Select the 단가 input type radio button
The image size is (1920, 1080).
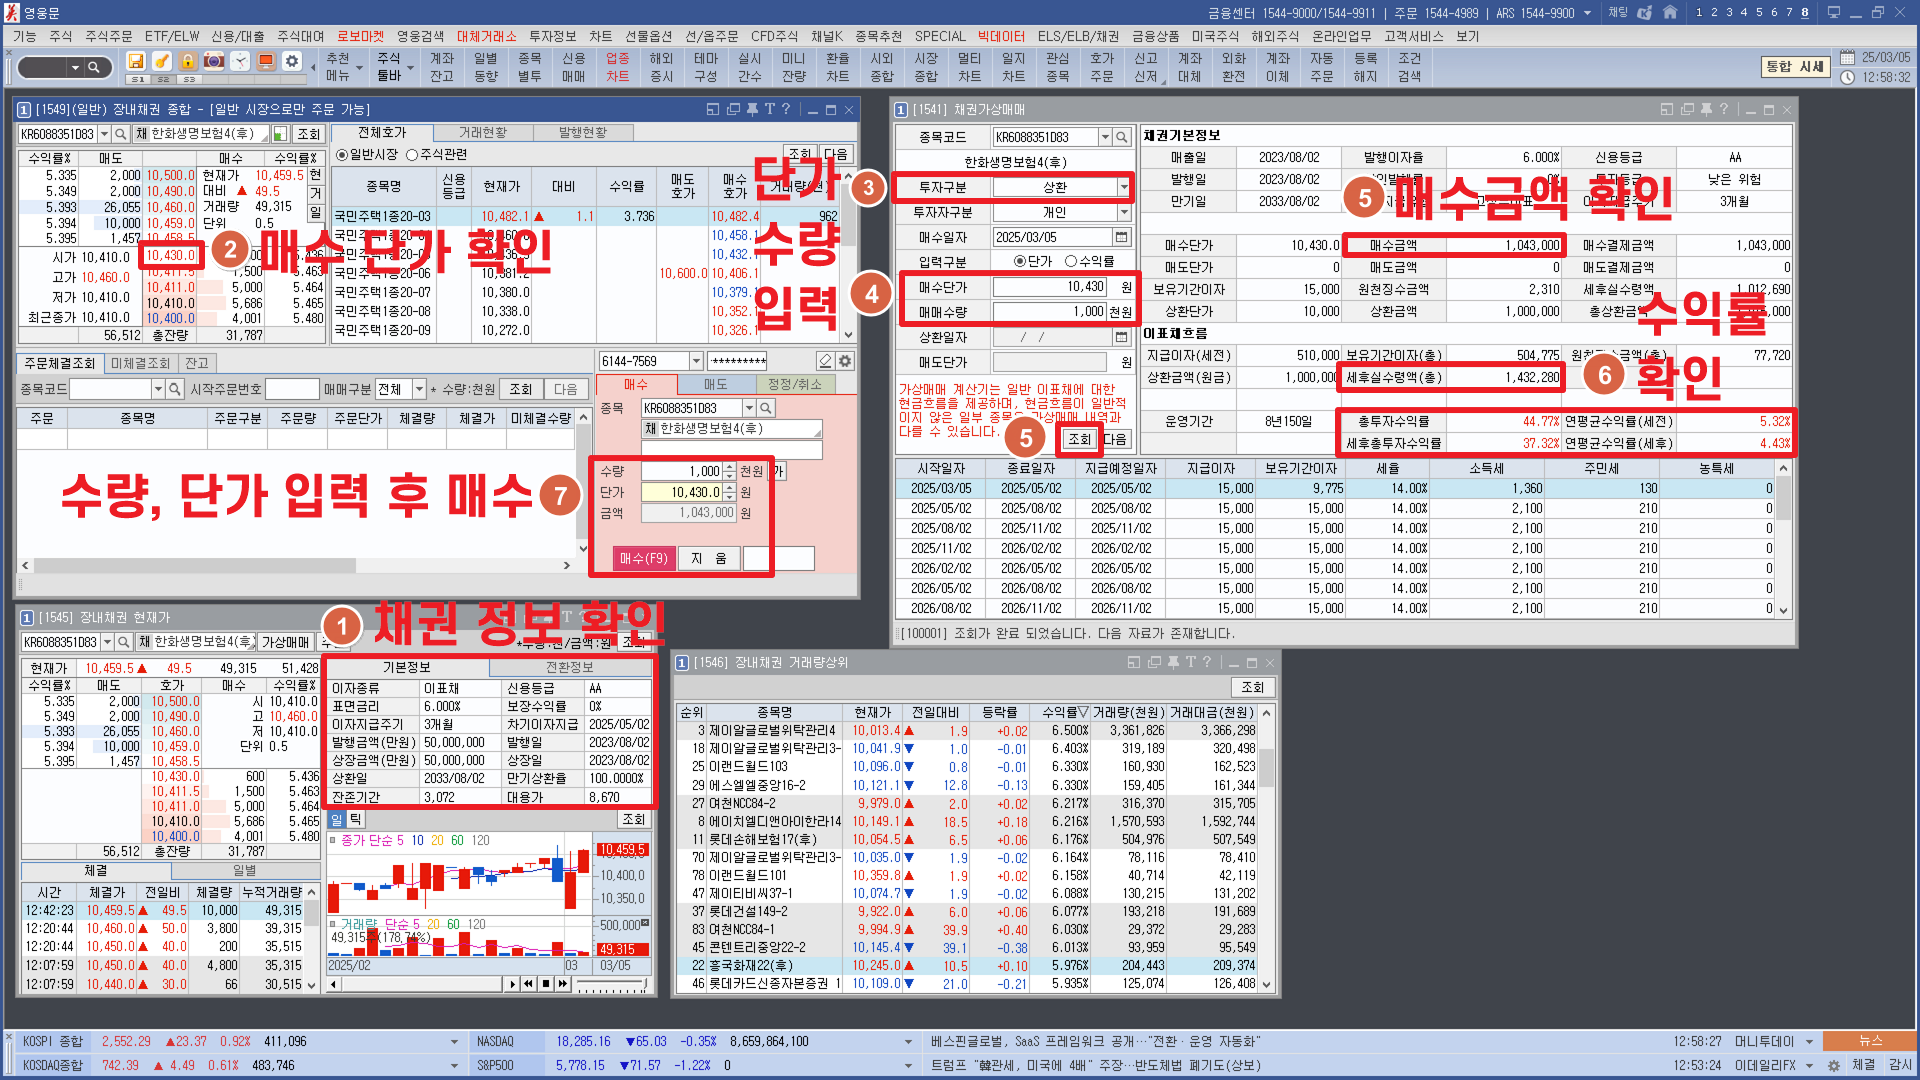tap(1020, 261)
